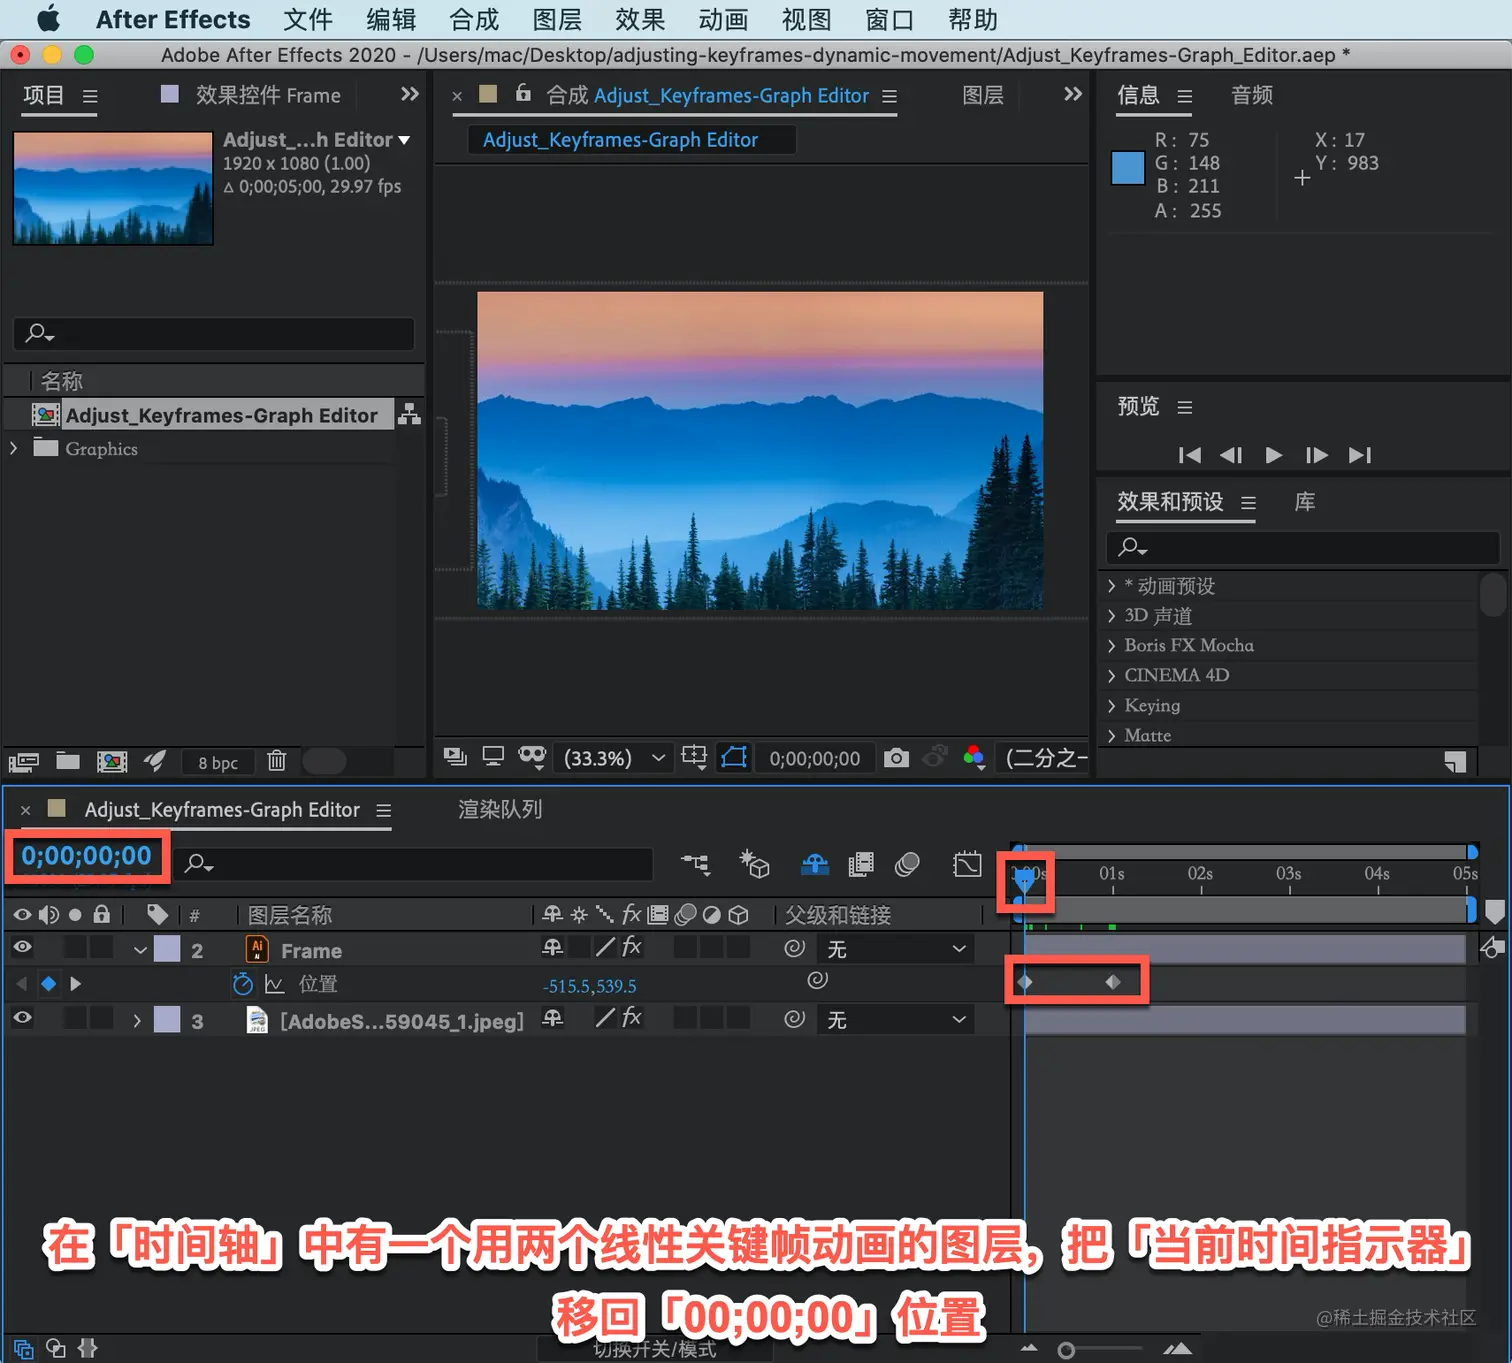This screenshot has height=1363, width=1512.
Task: Step forward one frame in Preview
Action: pos(1317,455)
